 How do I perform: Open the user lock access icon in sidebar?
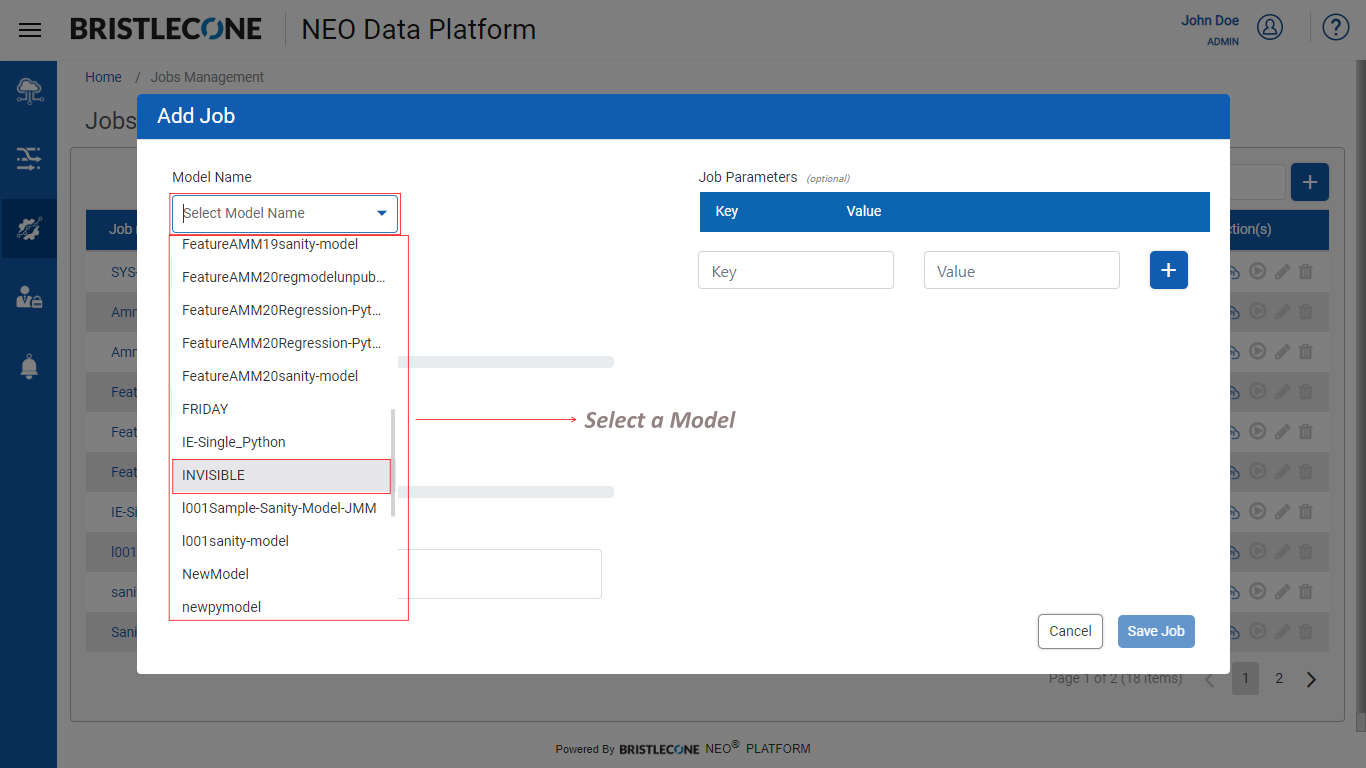(29, 296)
